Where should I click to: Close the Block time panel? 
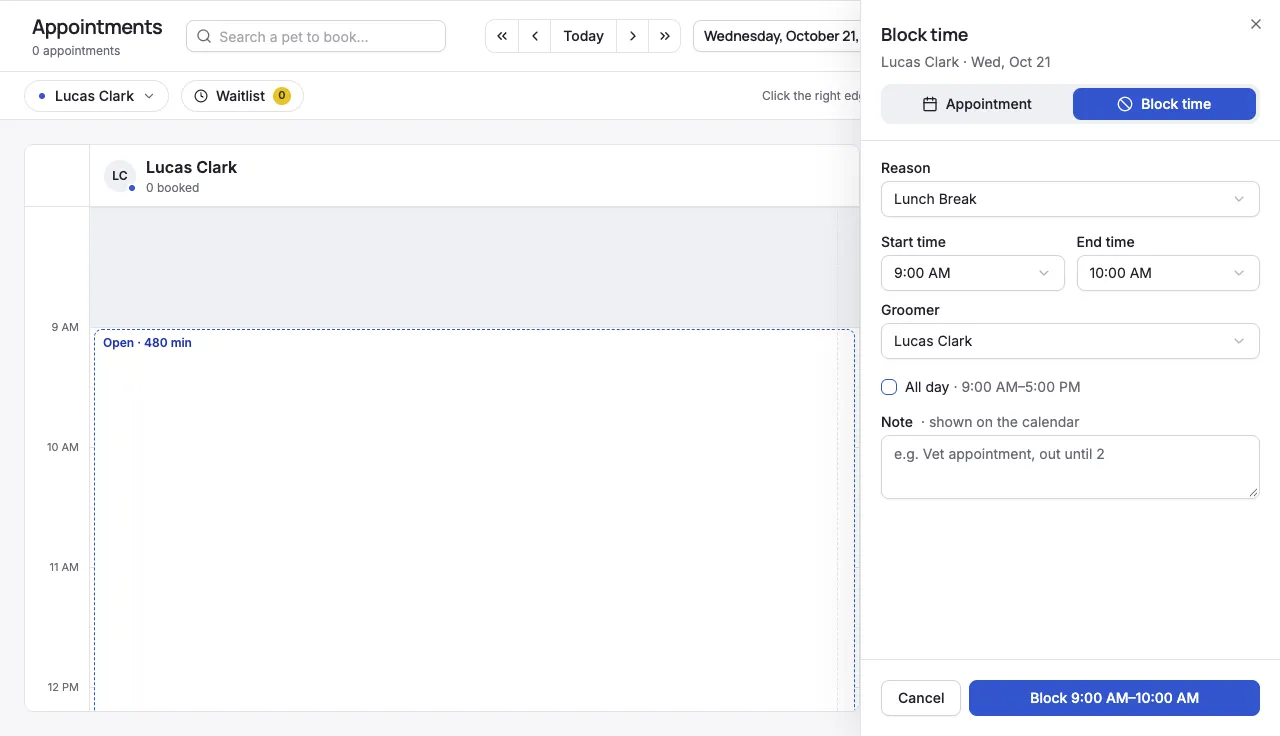(1256, 24)
